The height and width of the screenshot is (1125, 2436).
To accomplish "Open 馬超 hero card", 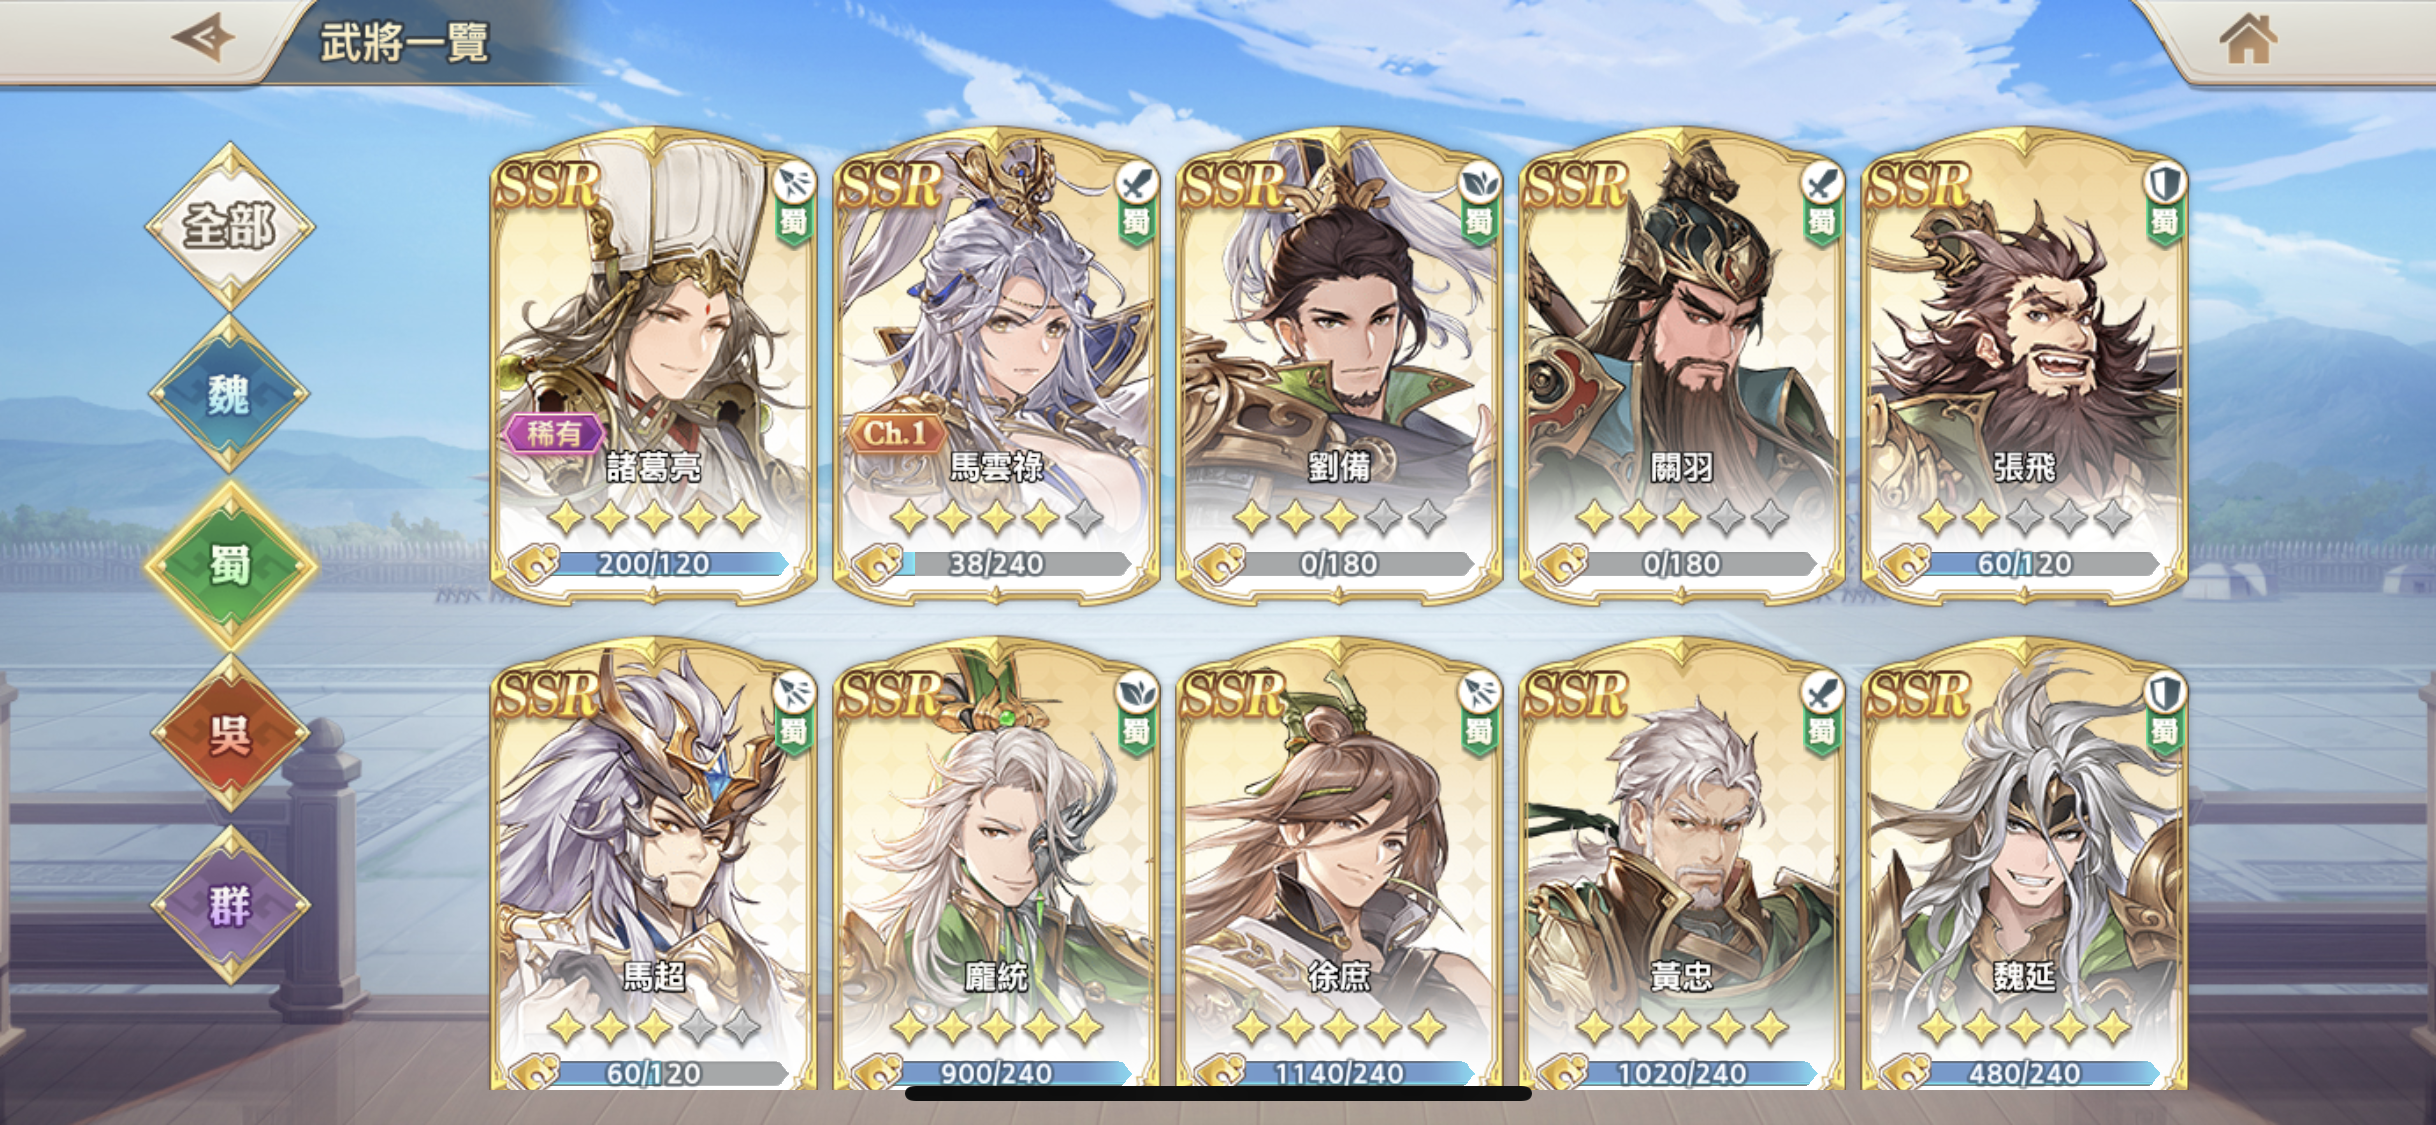I will coord(653,866).
